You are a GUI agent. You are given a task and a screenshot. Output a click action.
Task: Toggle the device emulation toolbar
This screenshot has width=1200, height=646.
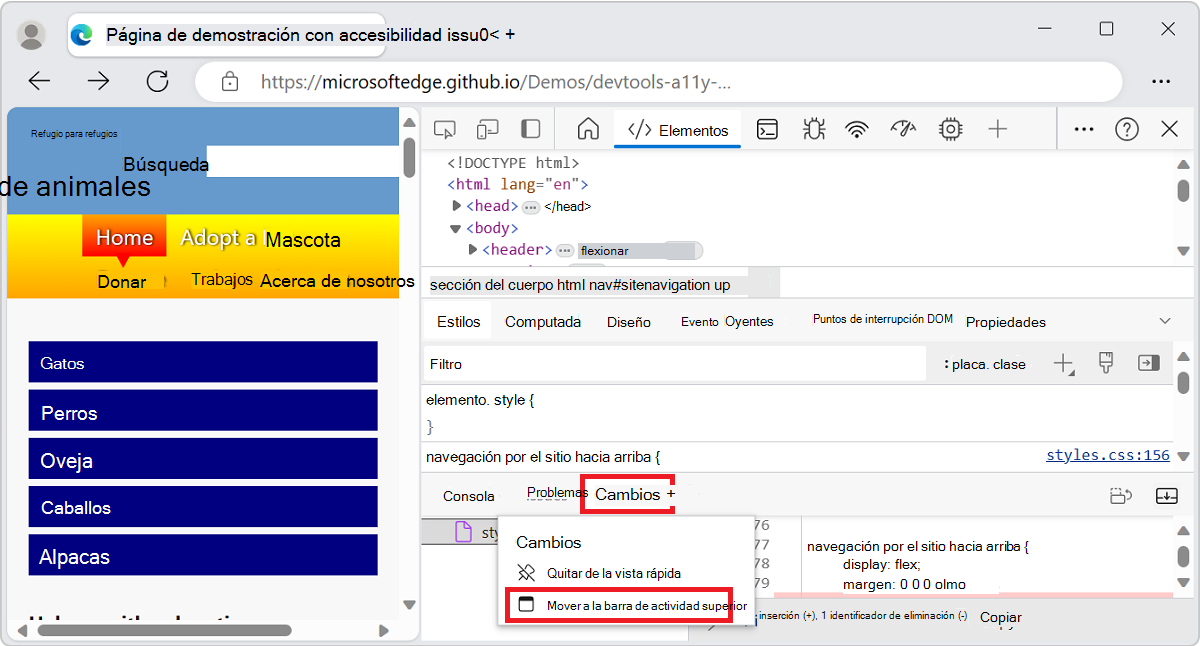[487, 128]
